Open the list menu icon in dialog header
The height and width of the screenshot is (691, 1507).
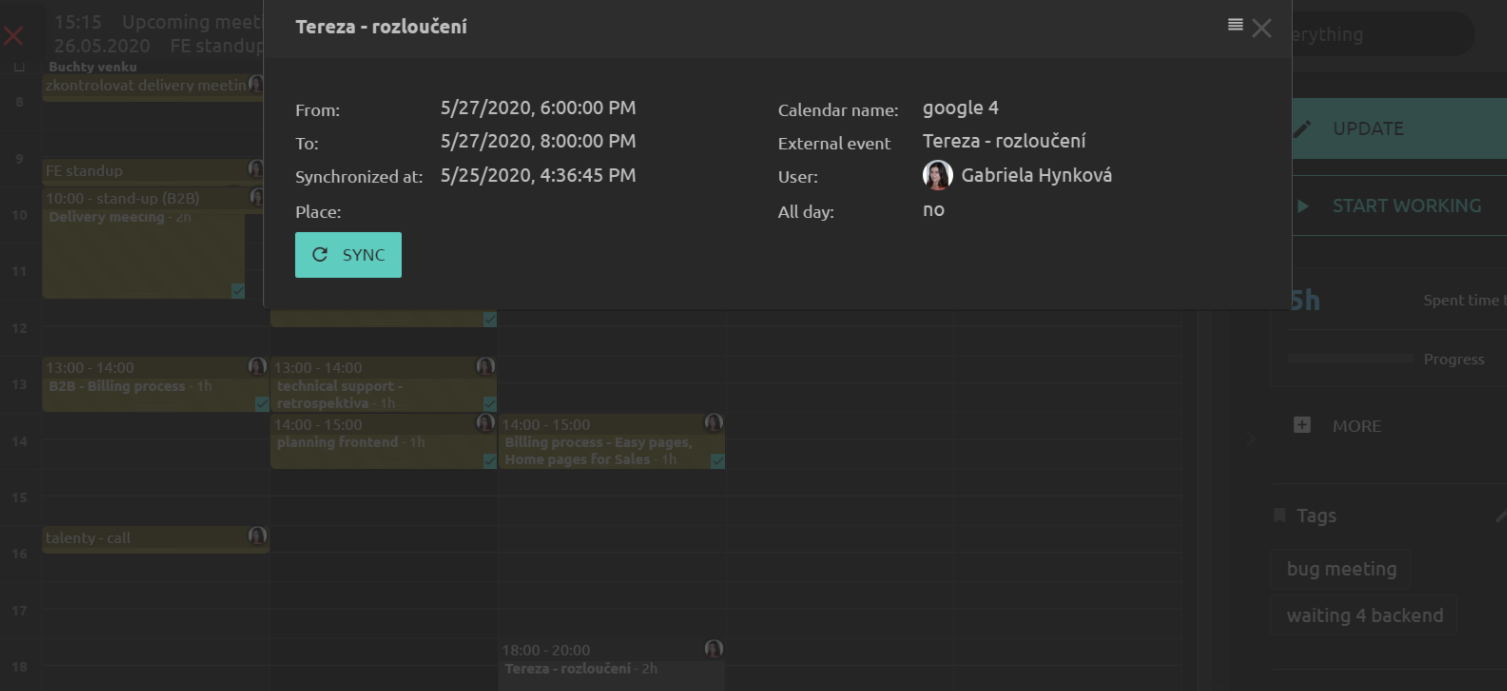1235,25
